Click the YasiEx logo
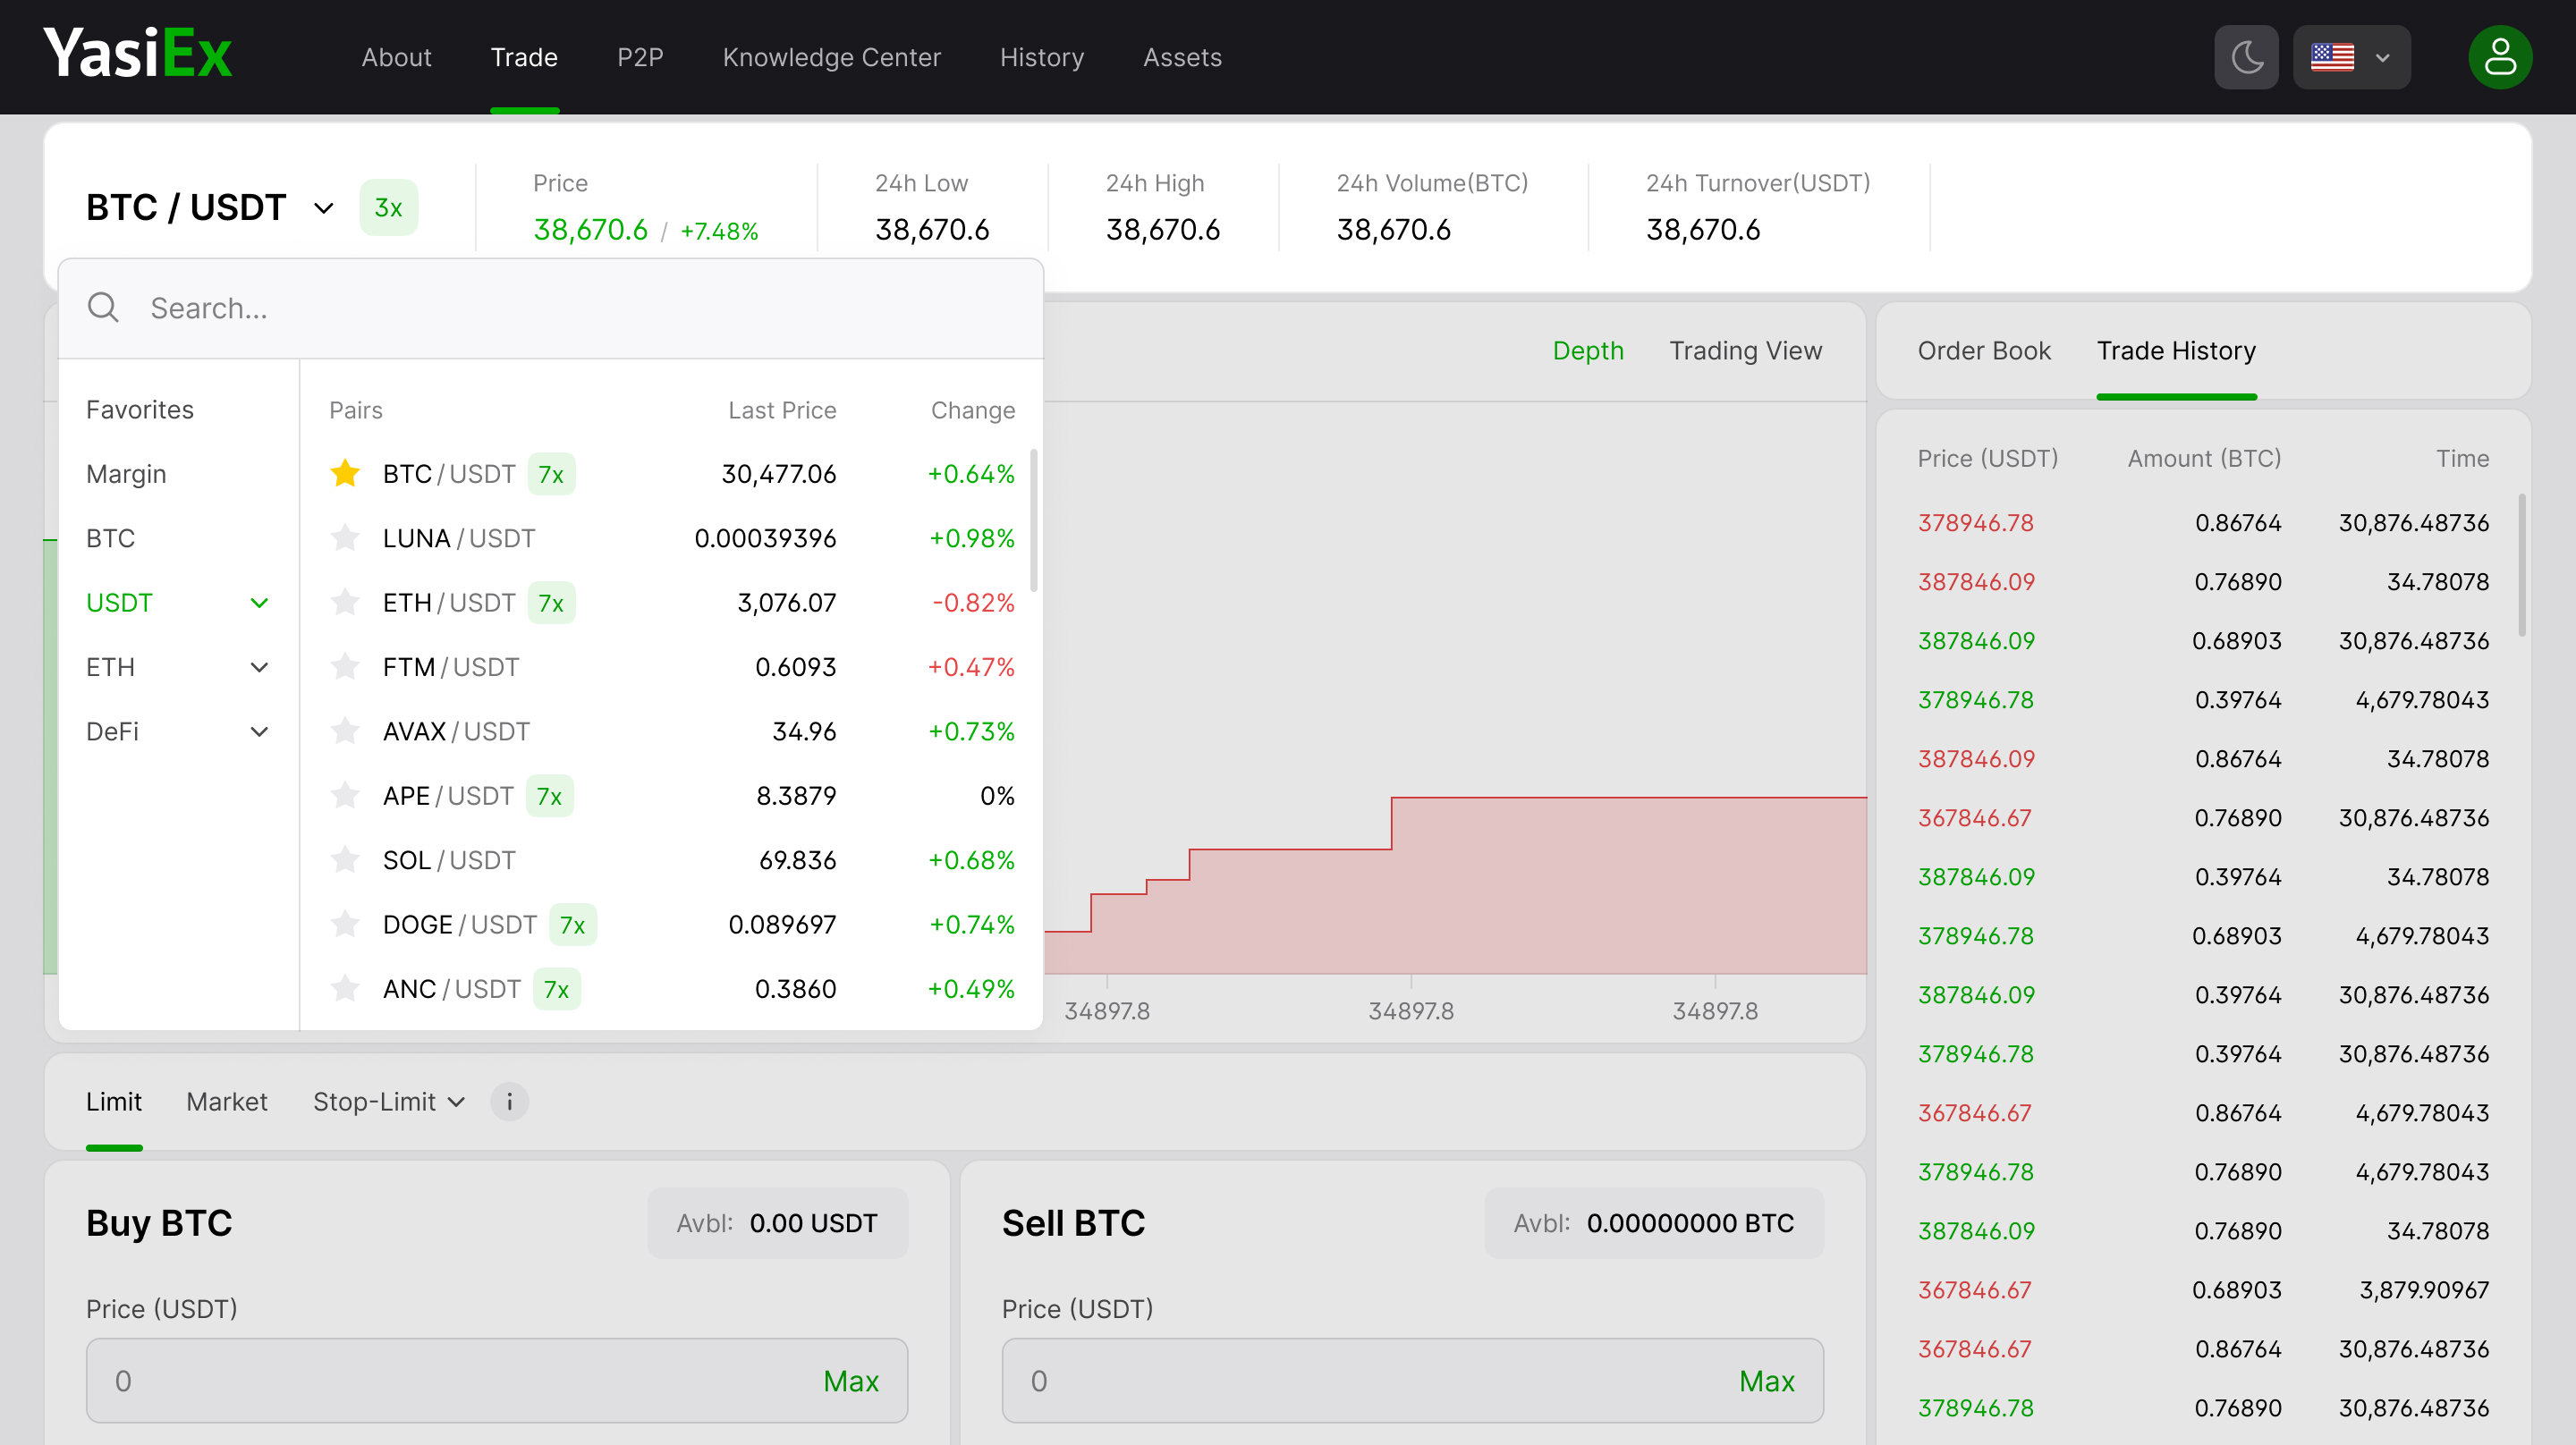Screen dimensions: 2576x1445 (x=138, y=54)
